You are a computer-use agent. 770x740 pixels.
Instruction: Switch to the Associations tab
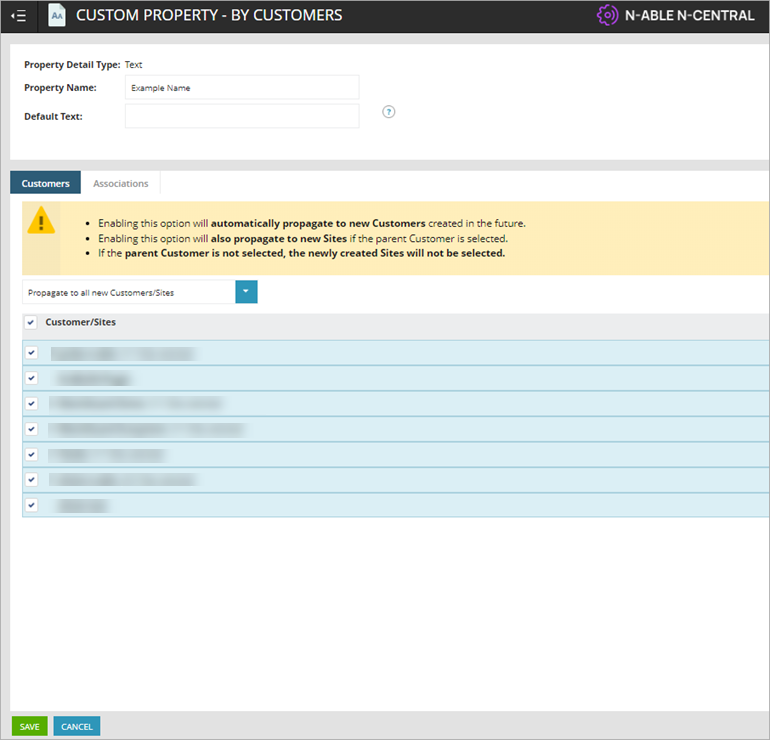click(x=121, y=183)
